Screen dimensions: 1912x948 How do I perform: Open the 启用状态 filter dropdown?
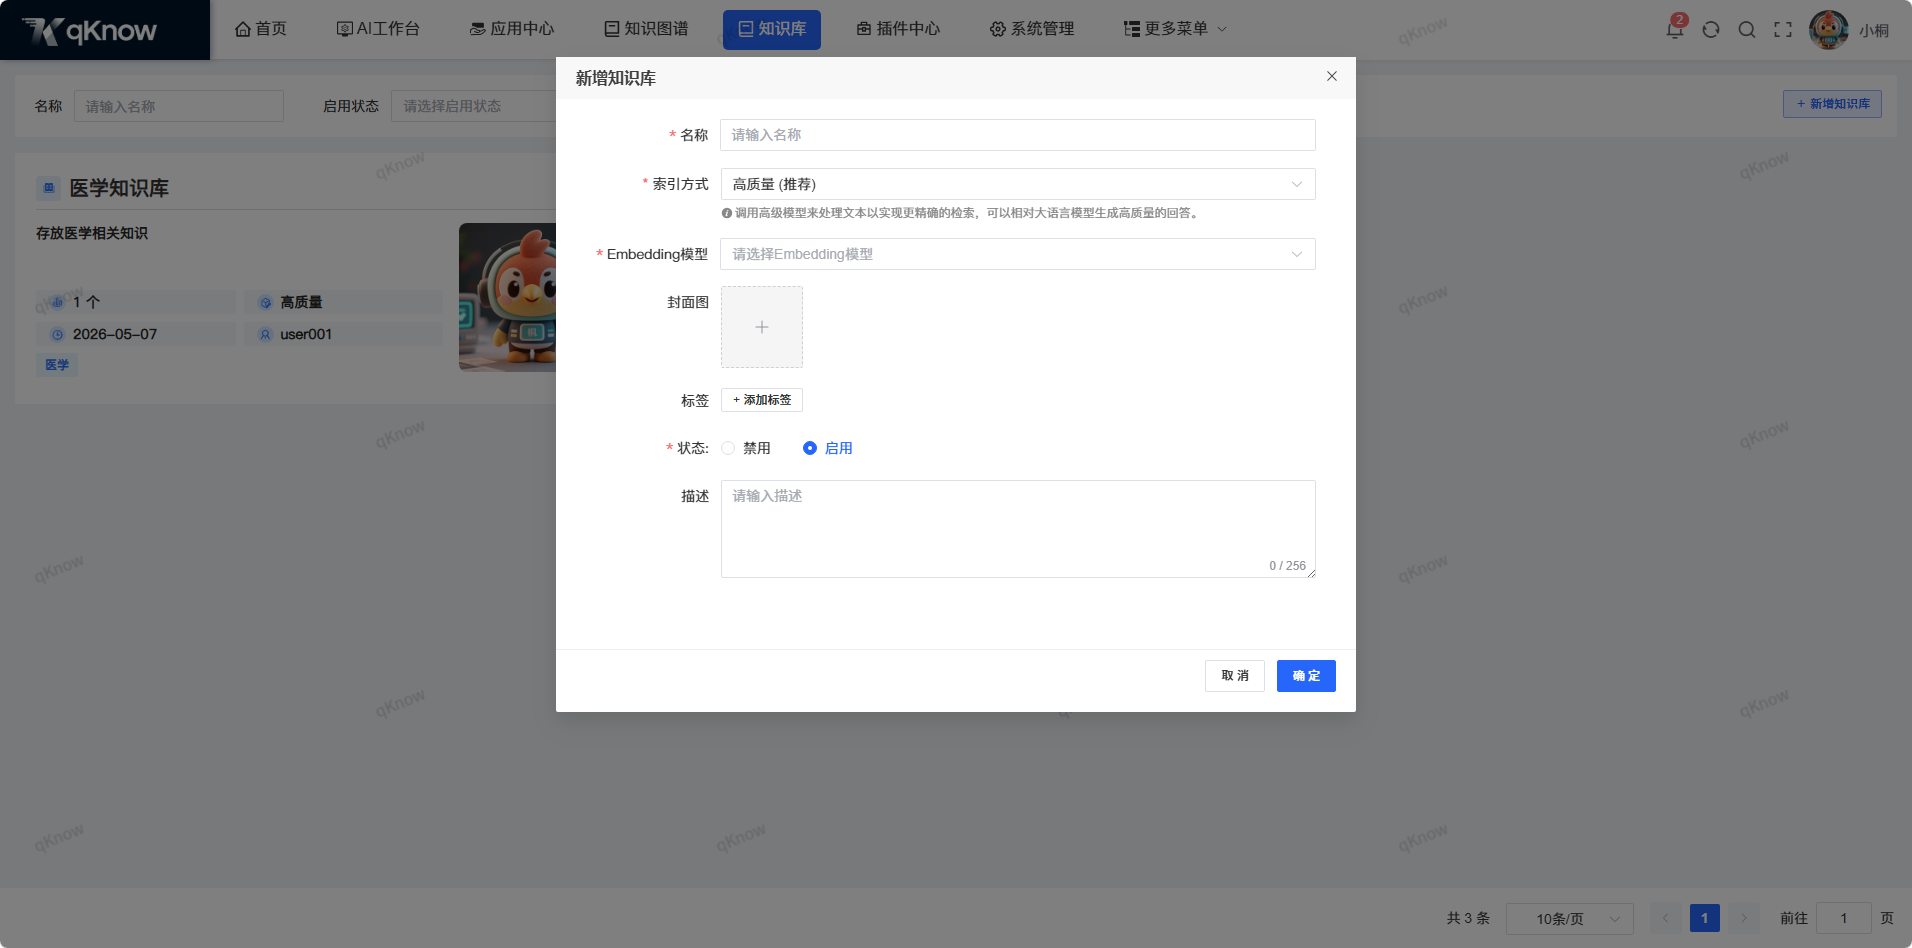click(474, 106)
